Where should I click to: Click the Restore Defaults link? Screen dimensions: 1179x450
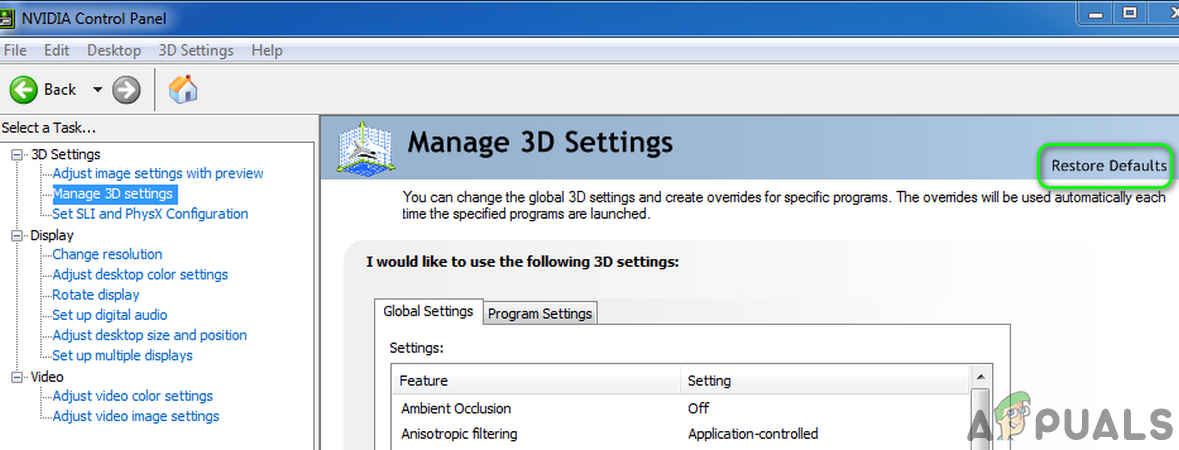coord(1108,166)
